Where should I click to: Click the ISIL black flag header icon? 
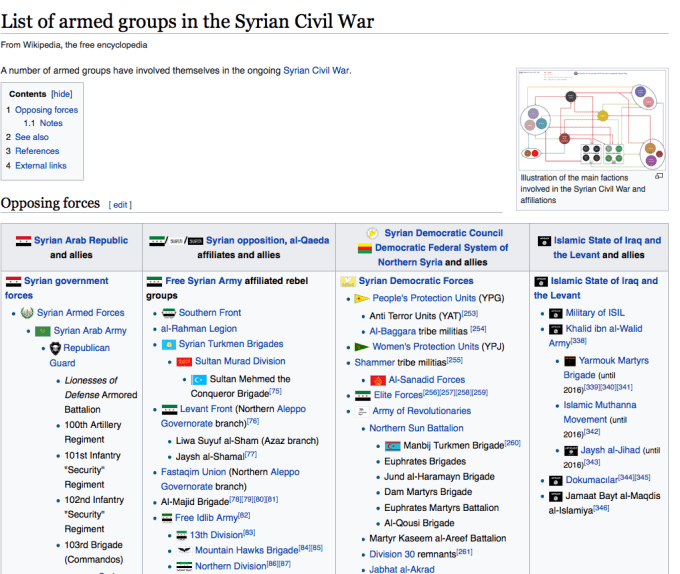pyautogui.click(x=545, y=241)
